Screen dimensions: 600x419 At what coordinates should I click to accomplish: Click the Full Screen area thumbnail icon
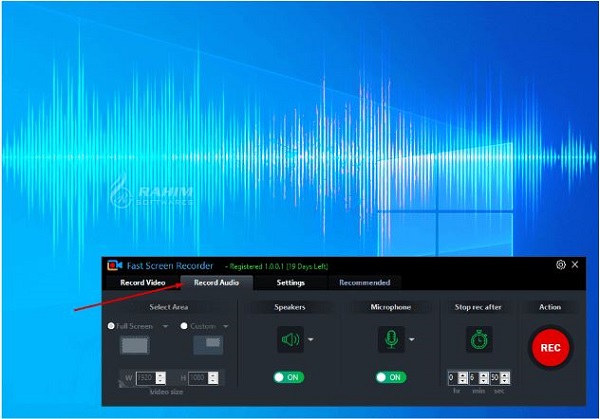tap(134, 346)
